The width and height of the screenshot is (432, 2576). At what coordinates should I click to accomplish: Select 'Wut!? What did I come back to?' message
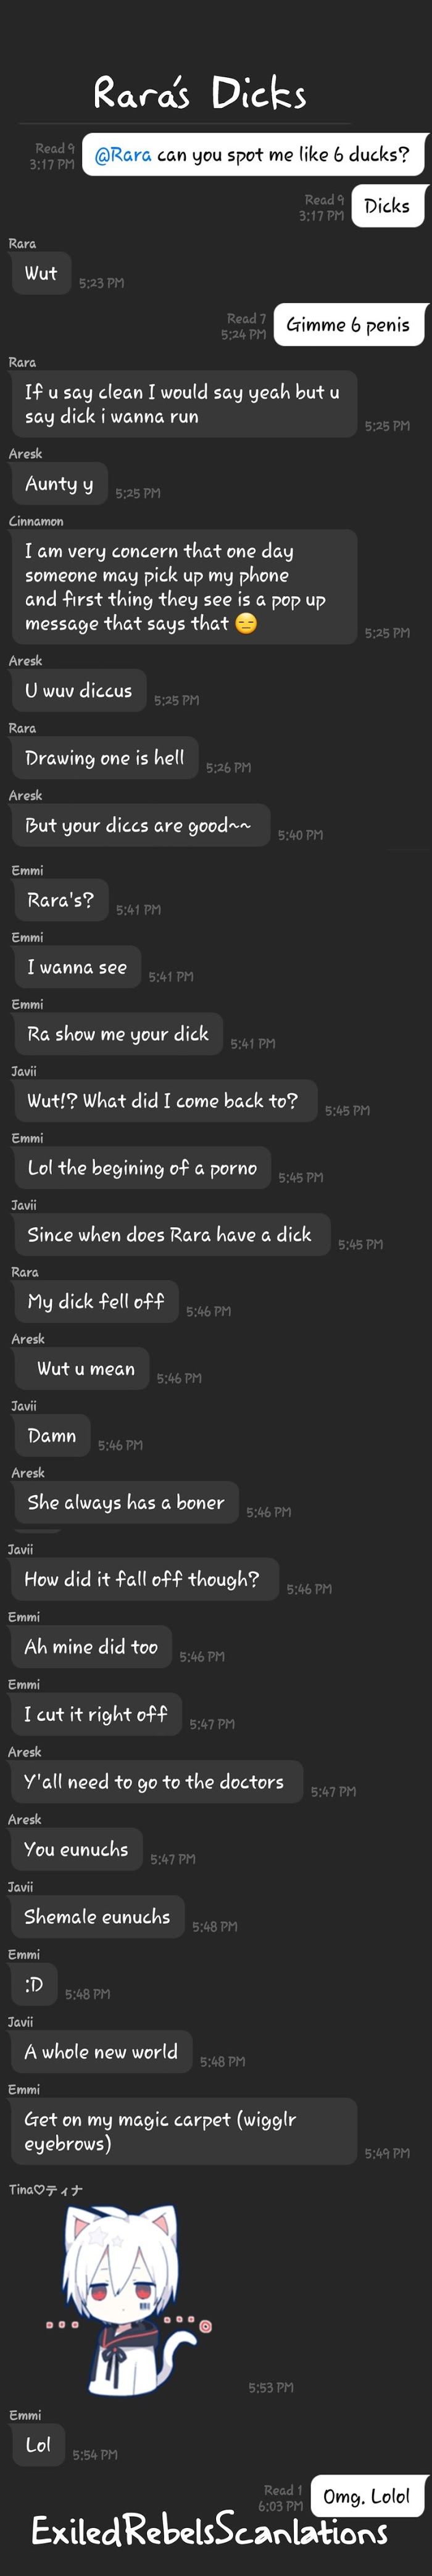[164, 1101]
